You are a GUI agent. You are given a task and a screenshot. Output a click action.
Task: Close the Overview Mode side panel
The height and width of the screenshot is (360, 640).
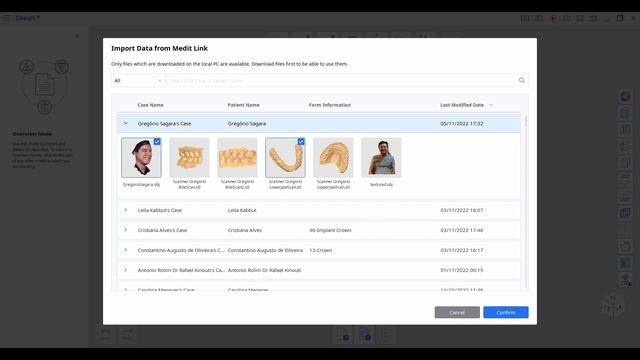click(77, 36)
